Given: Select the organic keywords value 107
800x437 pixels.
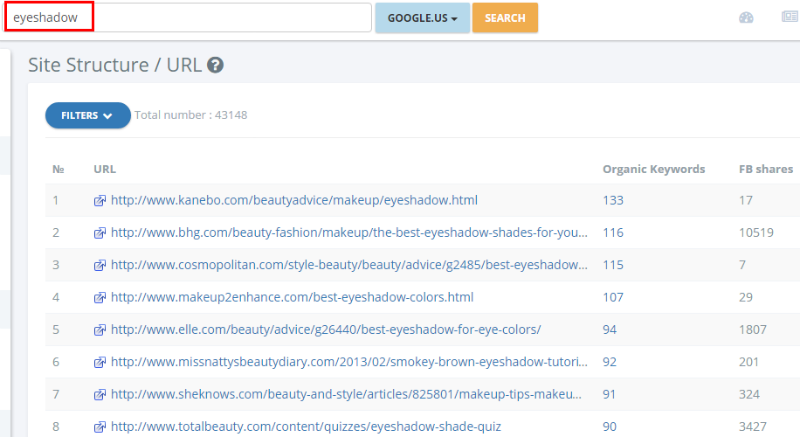Looking at the screenshot, I should click(613, 297).
